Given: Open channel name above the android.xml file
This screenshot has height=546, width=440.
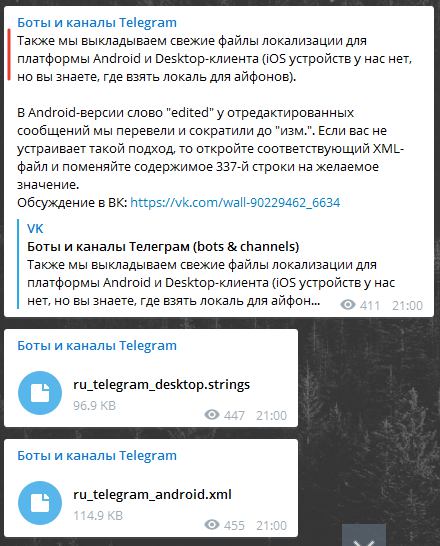Looking at the screenshot, I should (x=97, y=455).
